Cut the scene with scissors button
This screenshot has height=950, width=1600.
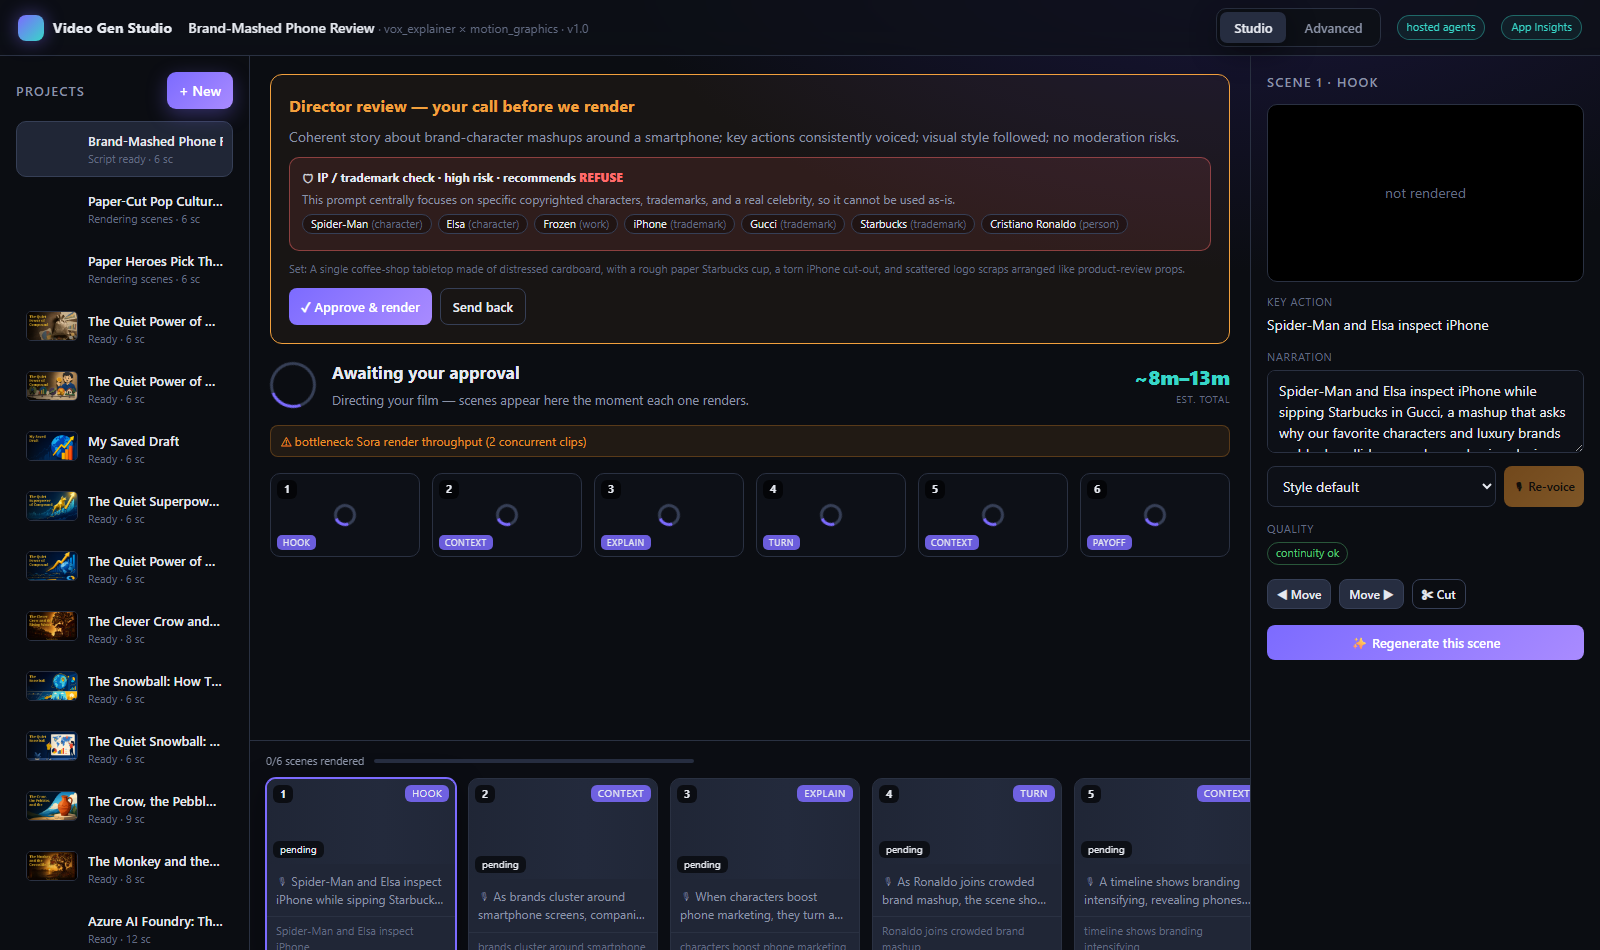1438,594
